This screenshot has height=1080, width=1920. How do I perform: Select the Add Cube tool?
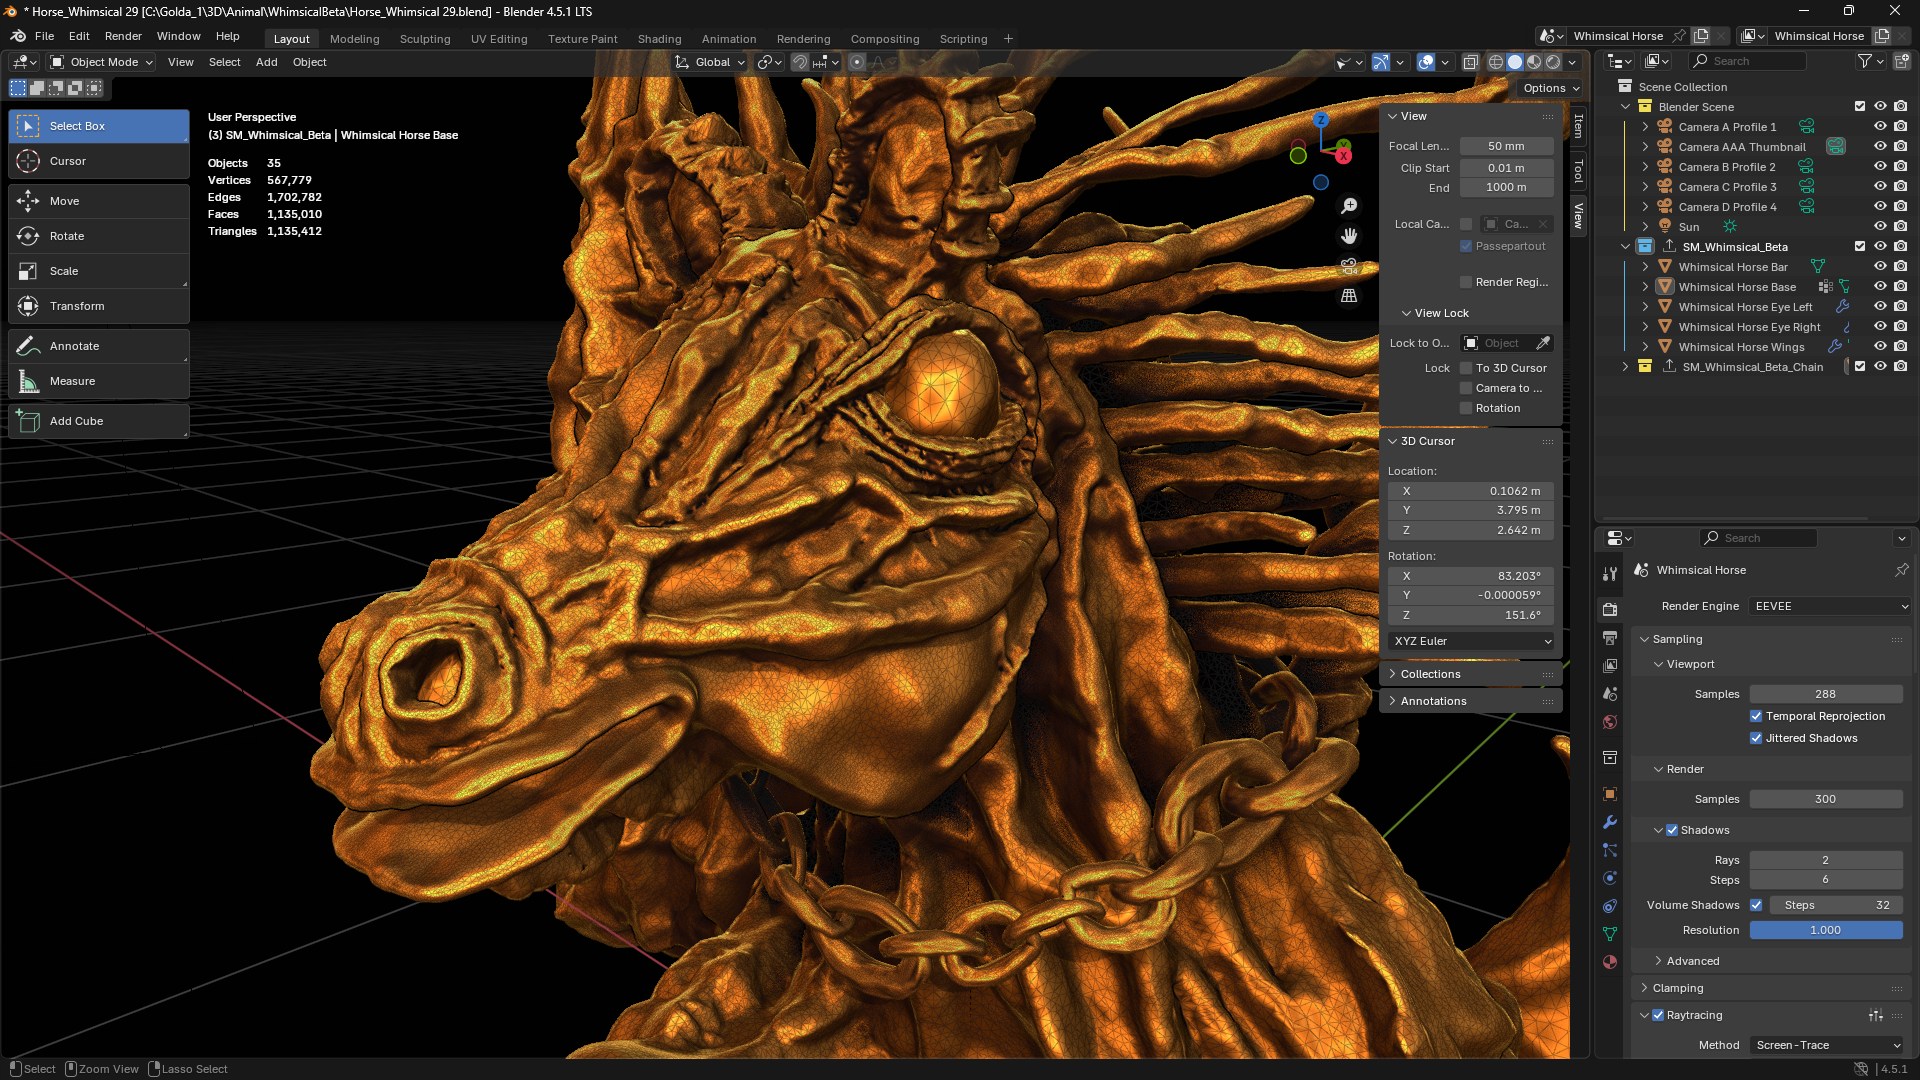98,421
